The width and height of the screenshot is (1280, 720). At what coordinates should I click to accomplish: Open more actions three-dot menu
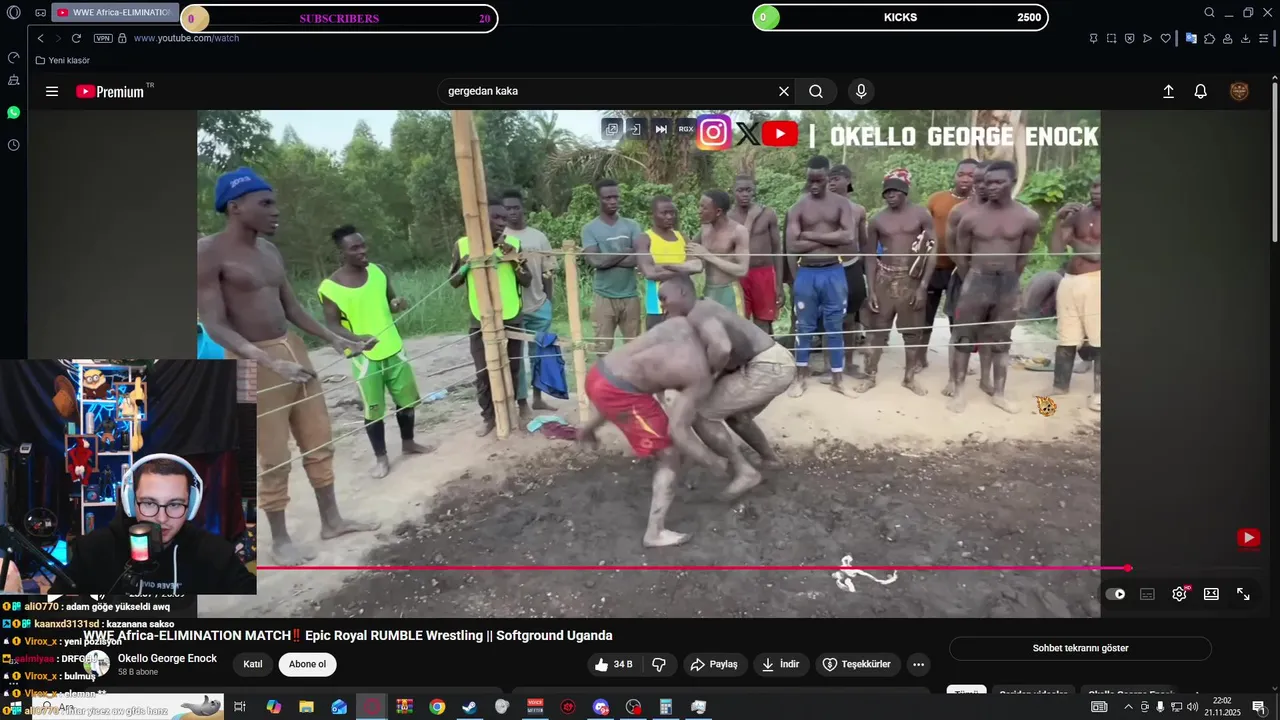(918, 664)
